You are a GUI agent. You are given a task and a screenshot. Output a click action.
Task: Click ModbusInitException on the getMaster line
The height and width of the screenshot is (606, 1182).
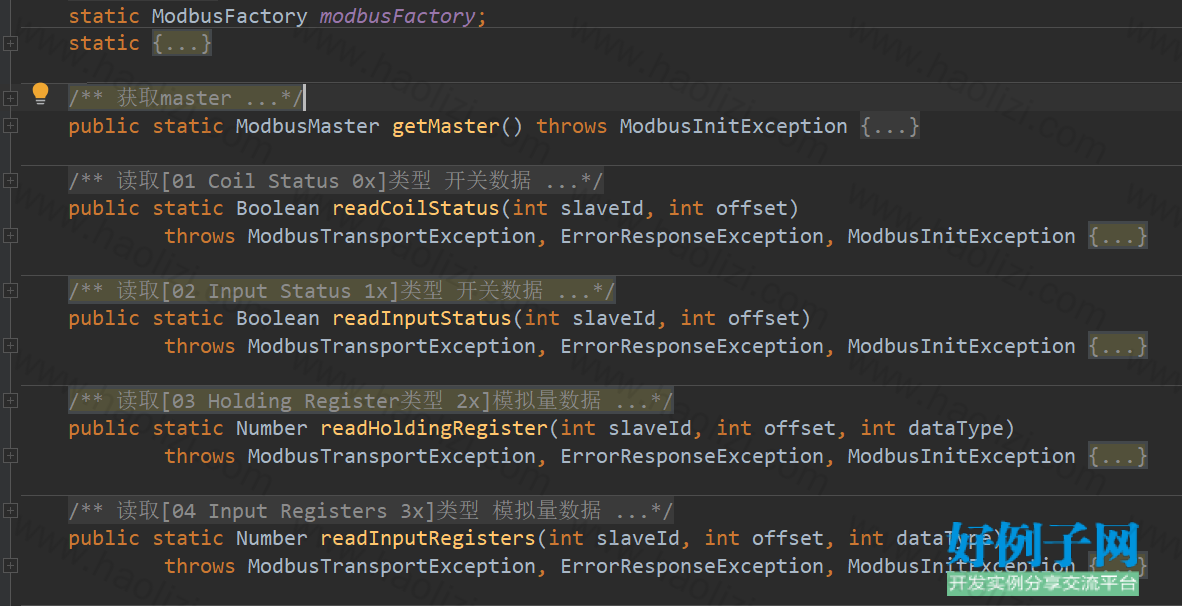tap(733, 126)
